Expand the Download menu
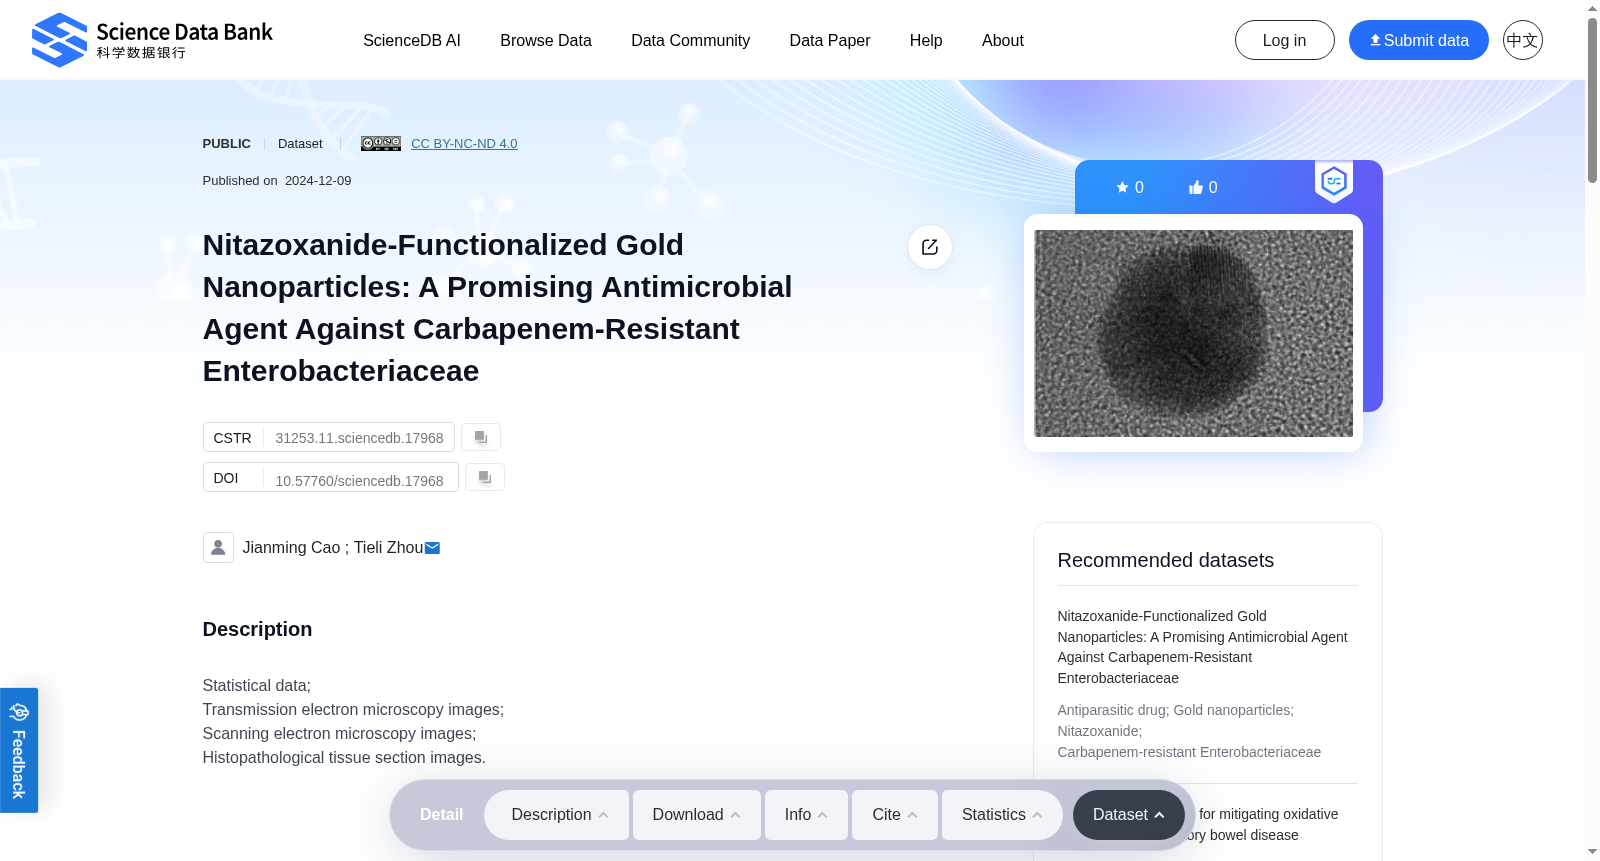 pos(697,815)
